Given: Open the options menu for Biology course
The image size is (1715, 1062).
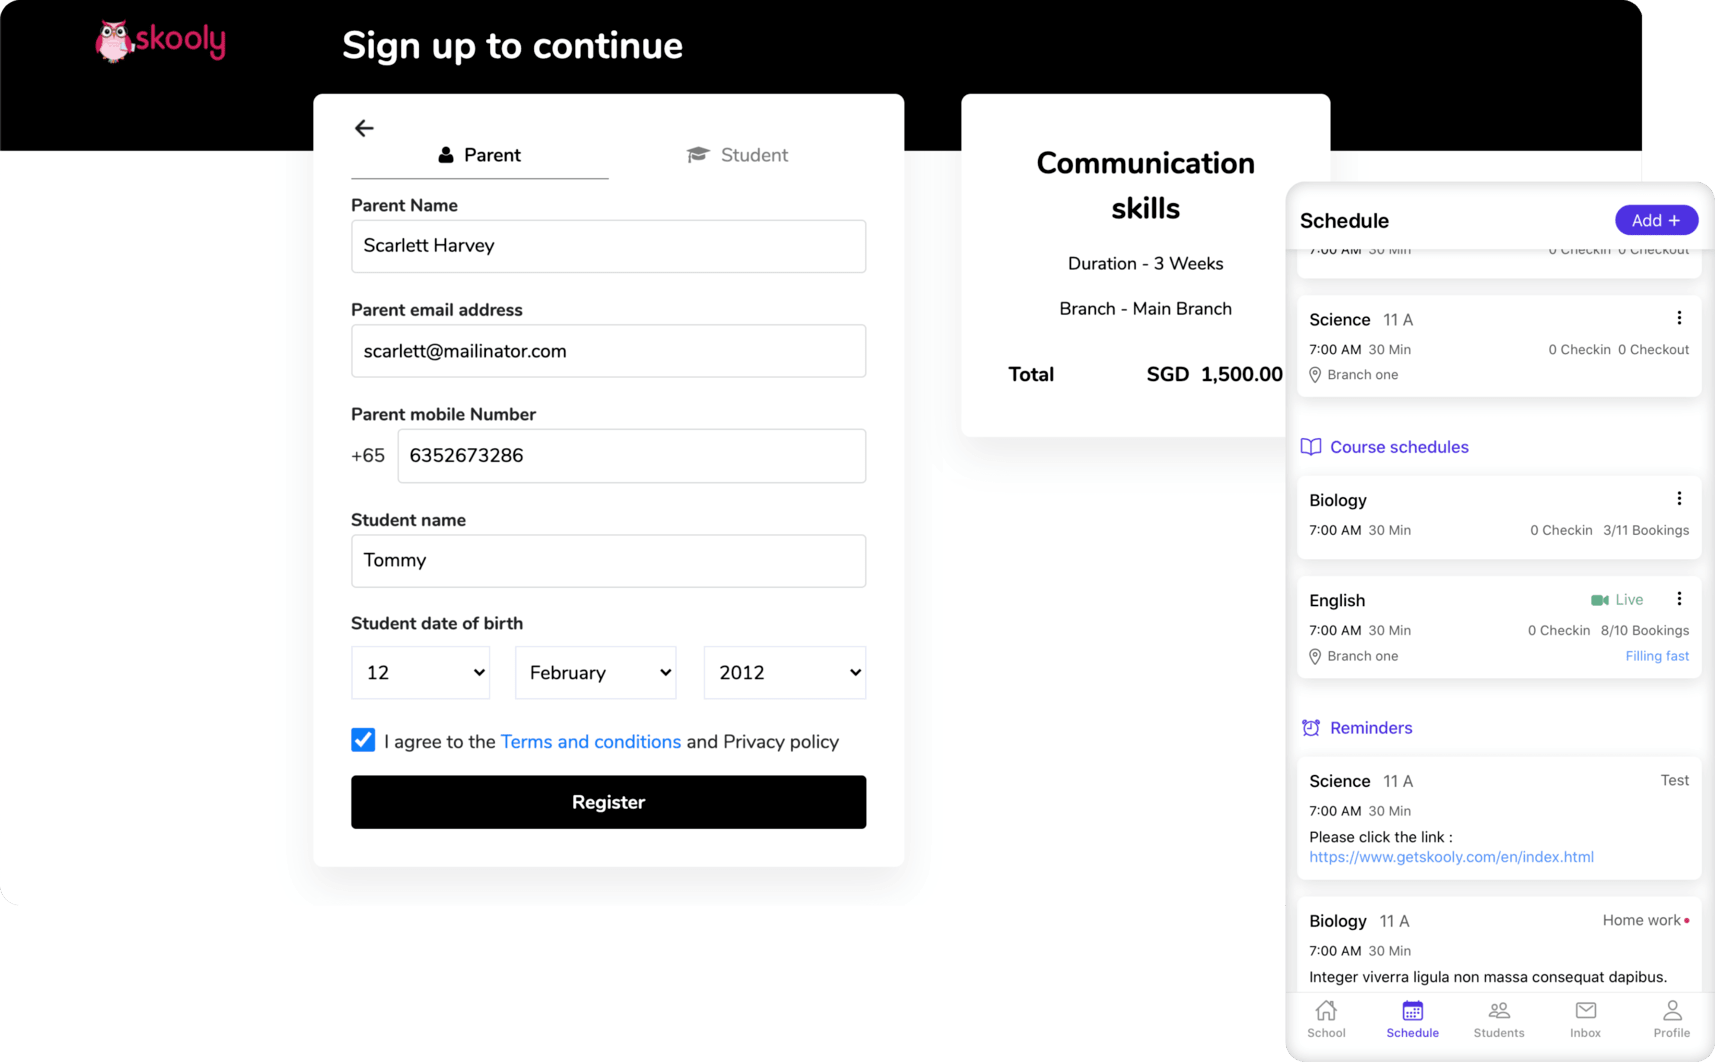Looking at the screenshot, I should [x=1679, y=497].
